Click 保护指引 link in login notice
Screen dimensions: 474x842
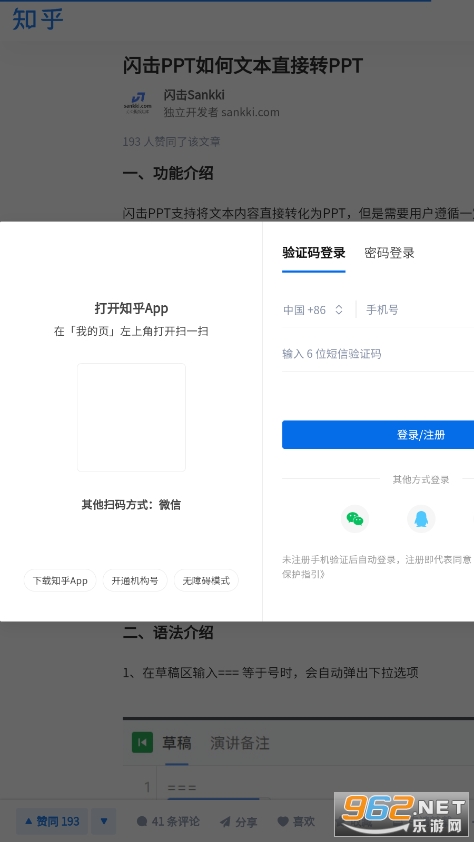coord(302,574)
